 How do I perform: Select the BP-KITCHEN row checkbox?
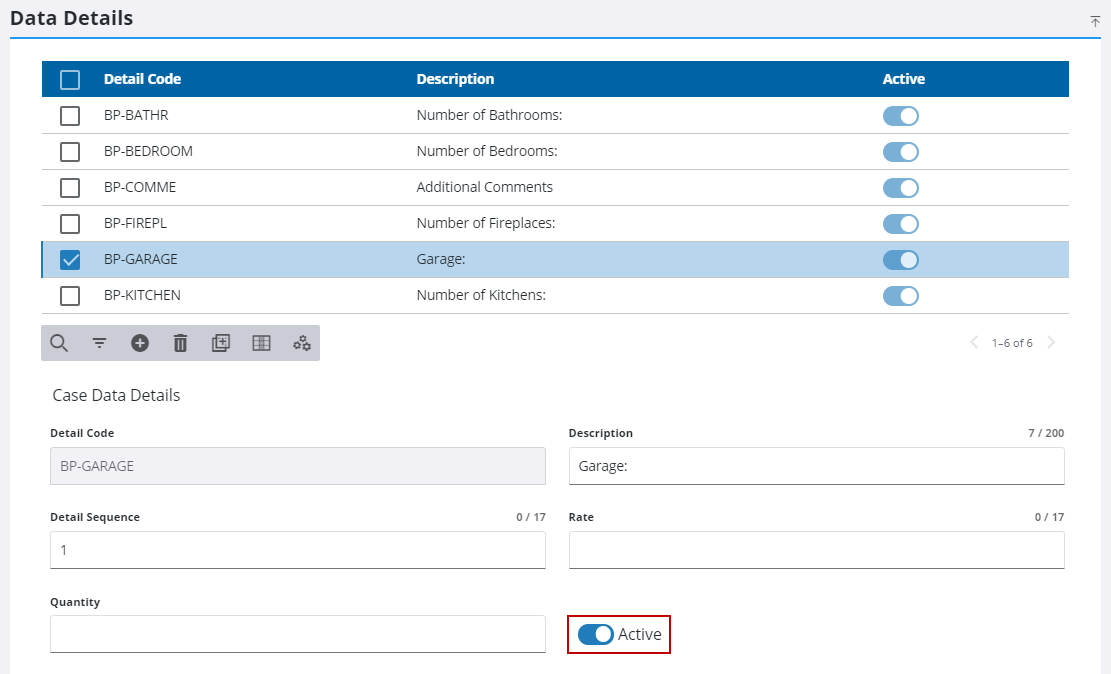point(70,296)
